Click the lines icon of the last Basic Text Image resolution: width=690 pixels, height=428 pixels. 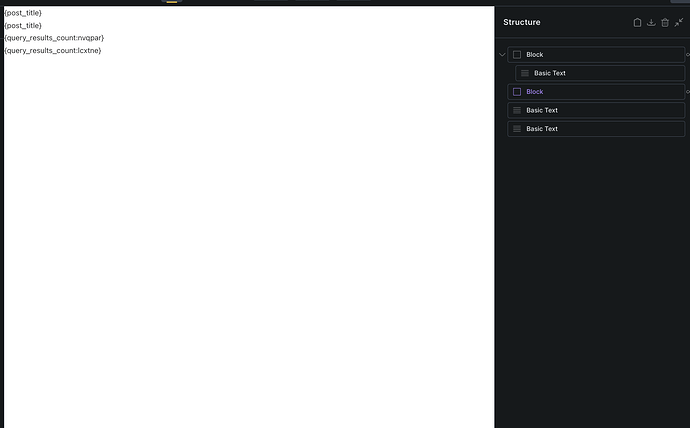517,129
